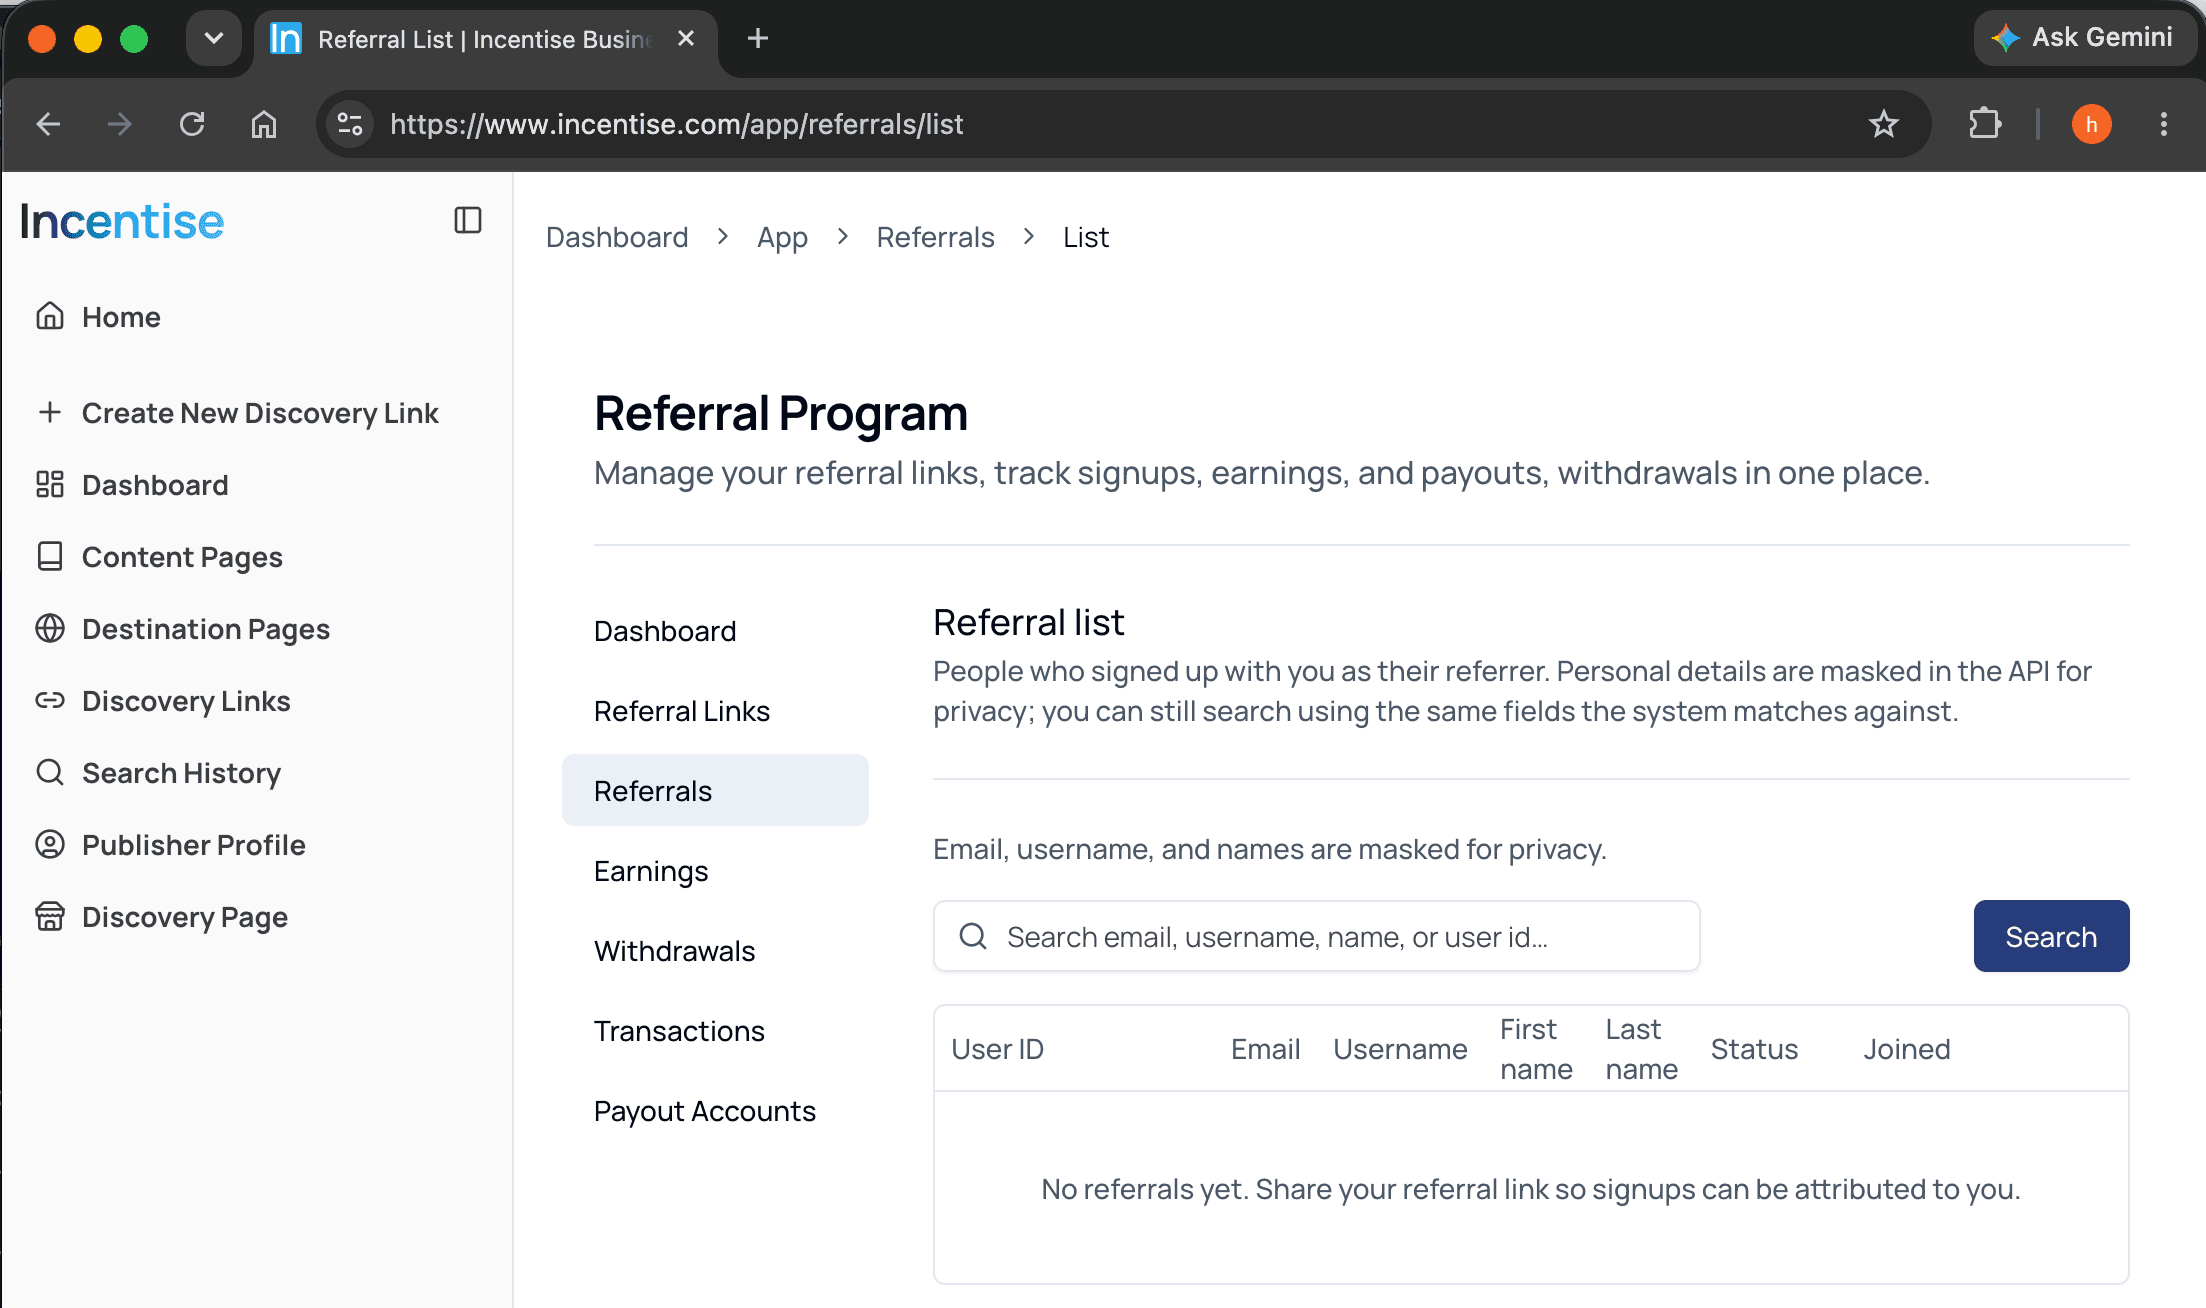Click the Discovery Links chain icon

click(50, 700)
